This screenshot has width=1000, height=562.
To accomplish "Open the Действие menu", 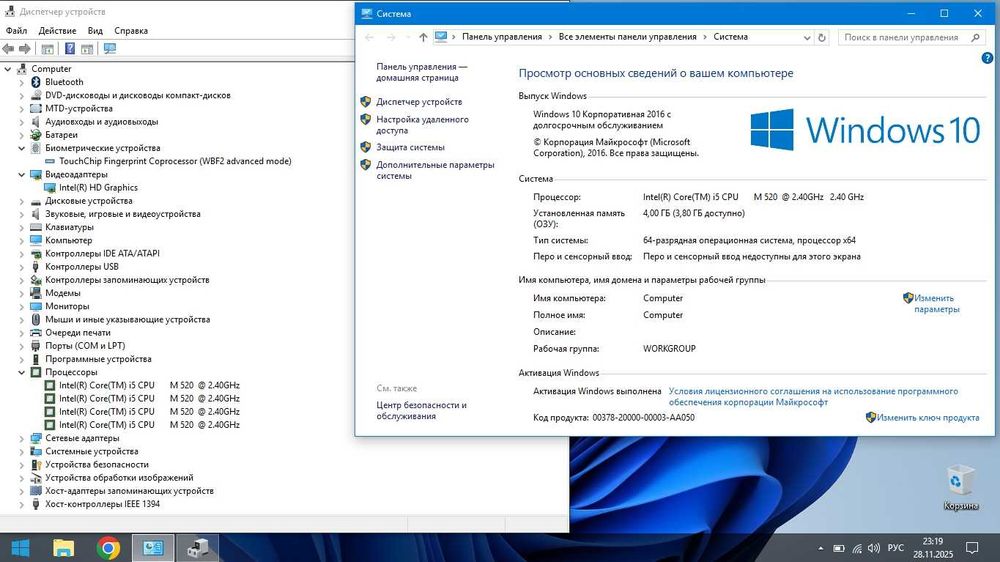I will [57, 31].
